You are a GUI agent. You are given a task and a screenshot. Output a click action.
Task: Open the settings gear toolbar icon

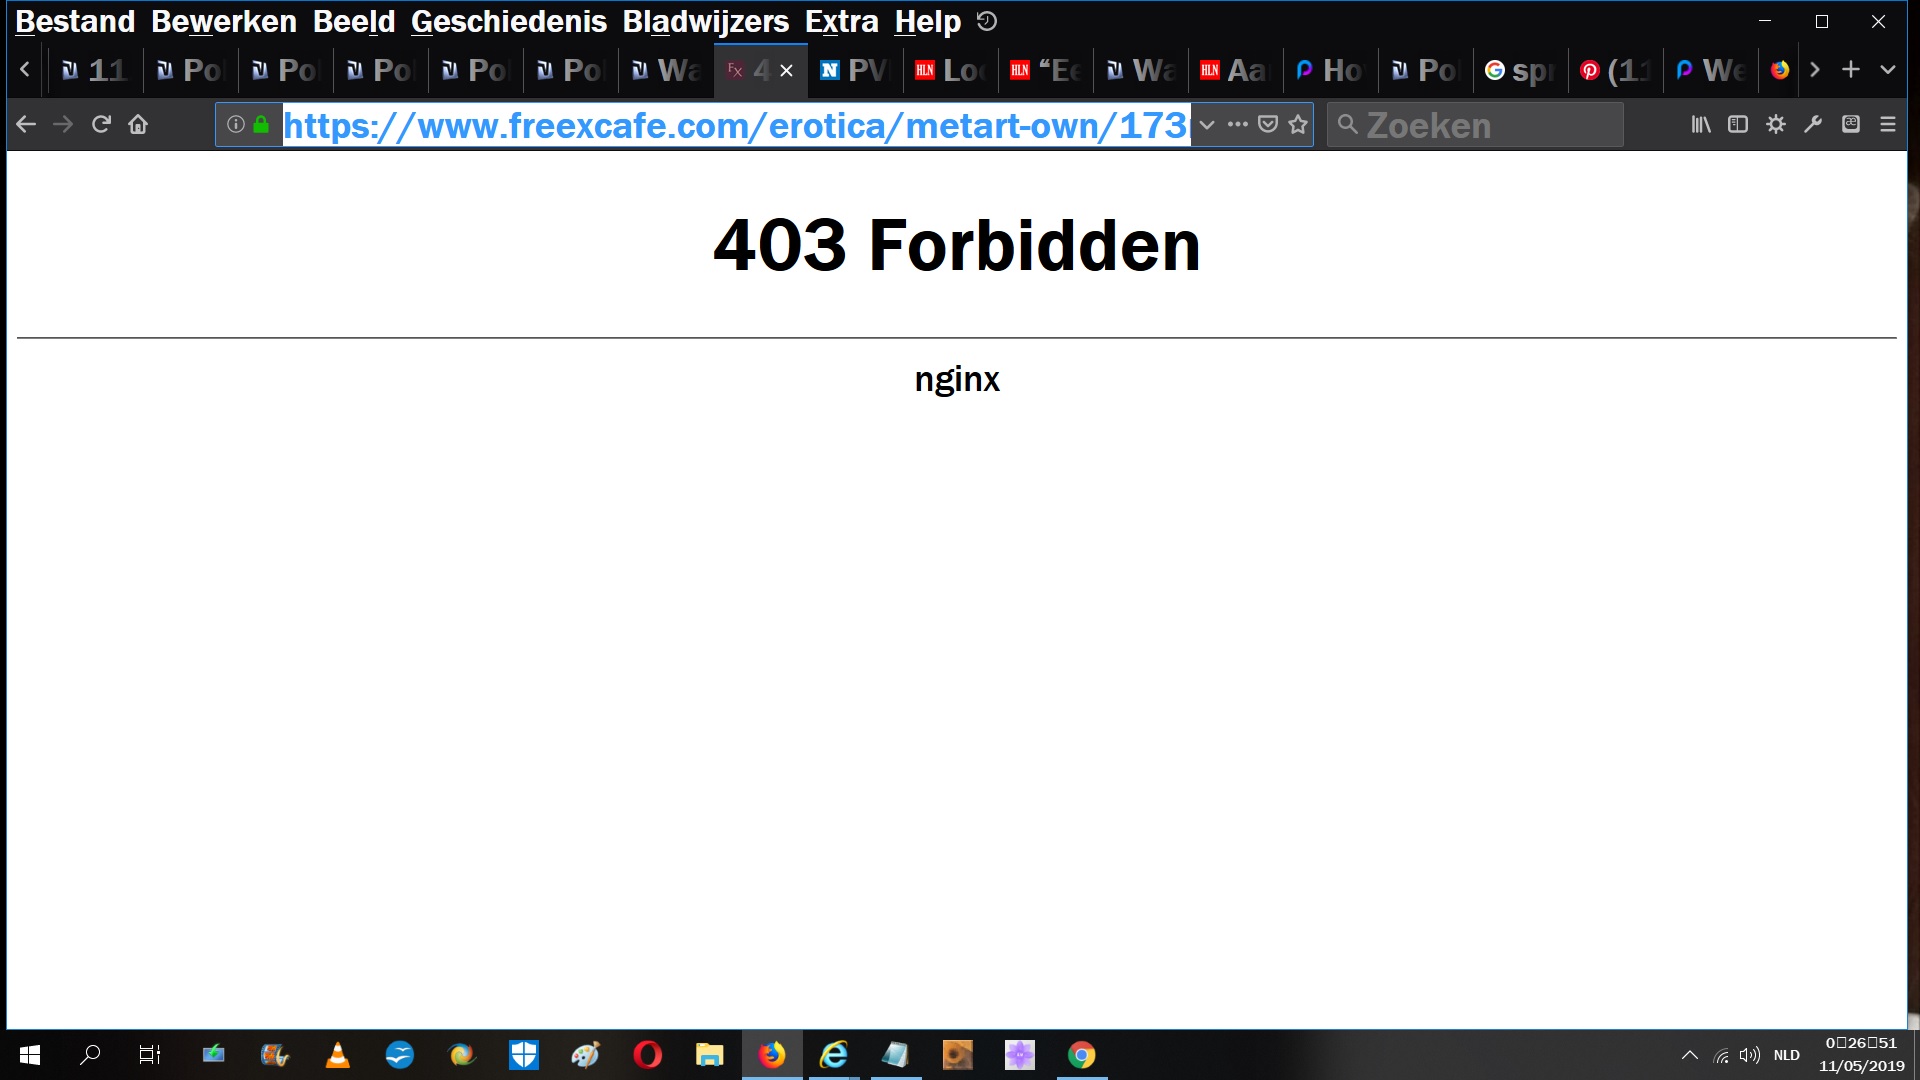1776,124
